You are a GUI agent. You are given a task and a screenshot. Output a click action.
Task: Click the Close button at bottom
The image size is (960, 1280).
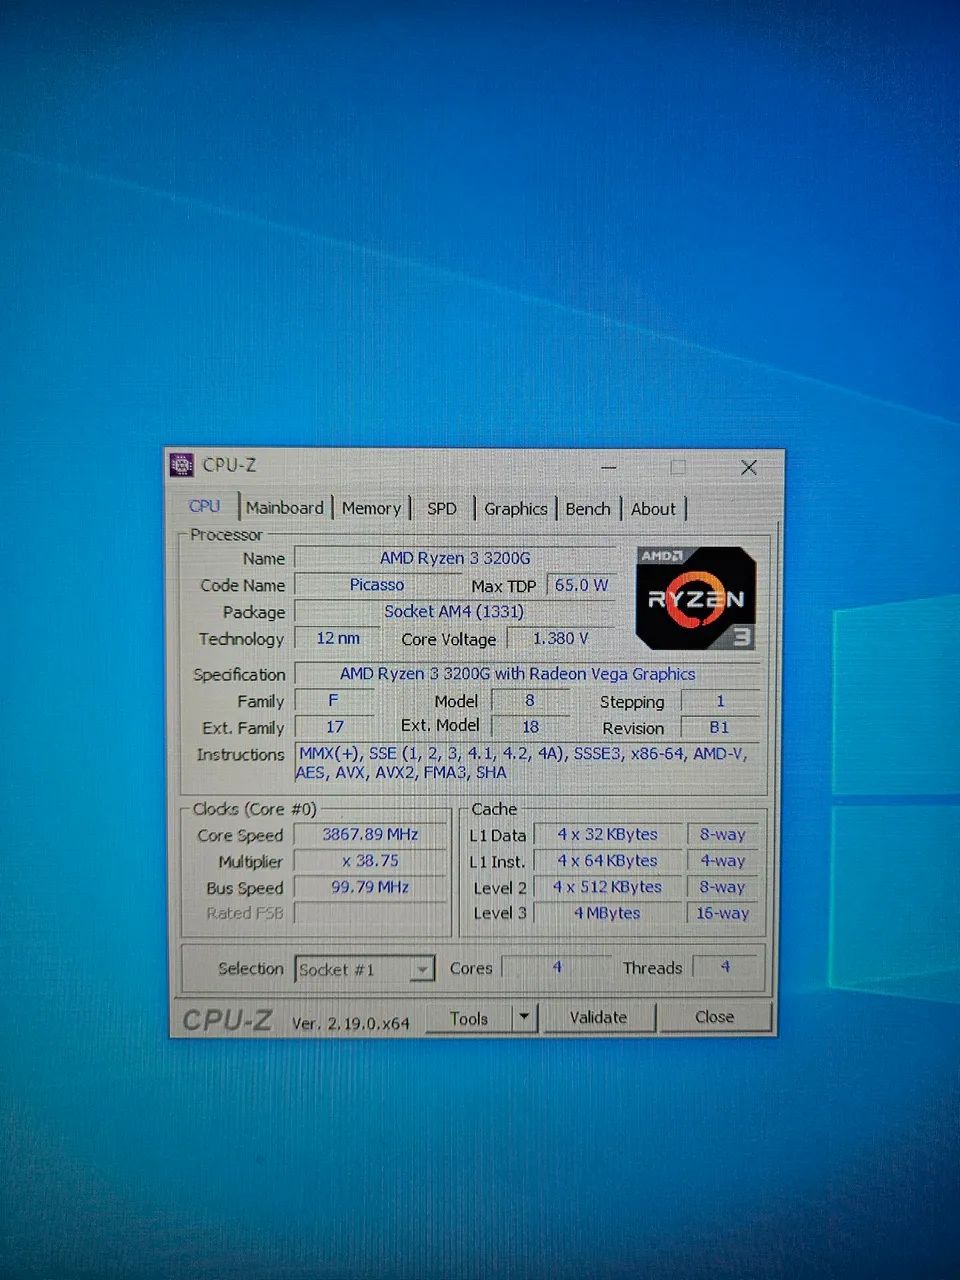pos(715,1016)
